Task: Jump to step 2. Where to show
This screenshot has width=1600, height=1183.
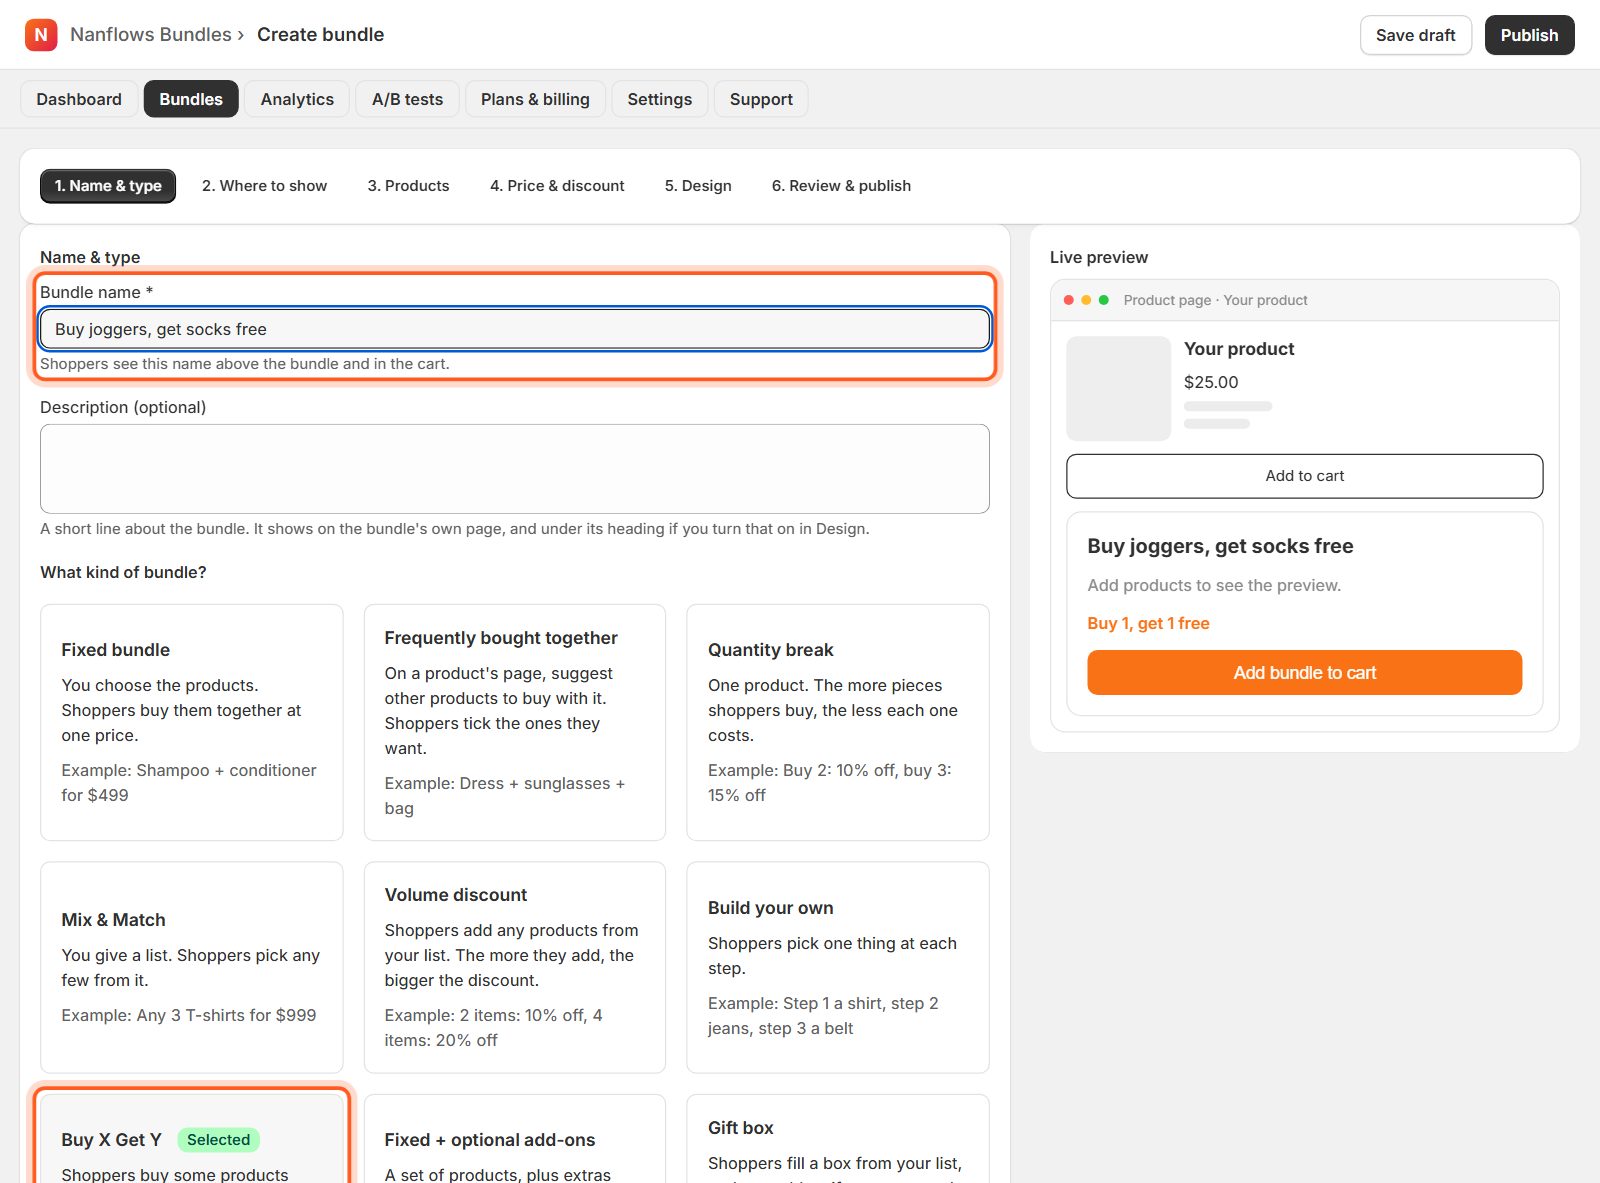Action: (x=264, y=186)
